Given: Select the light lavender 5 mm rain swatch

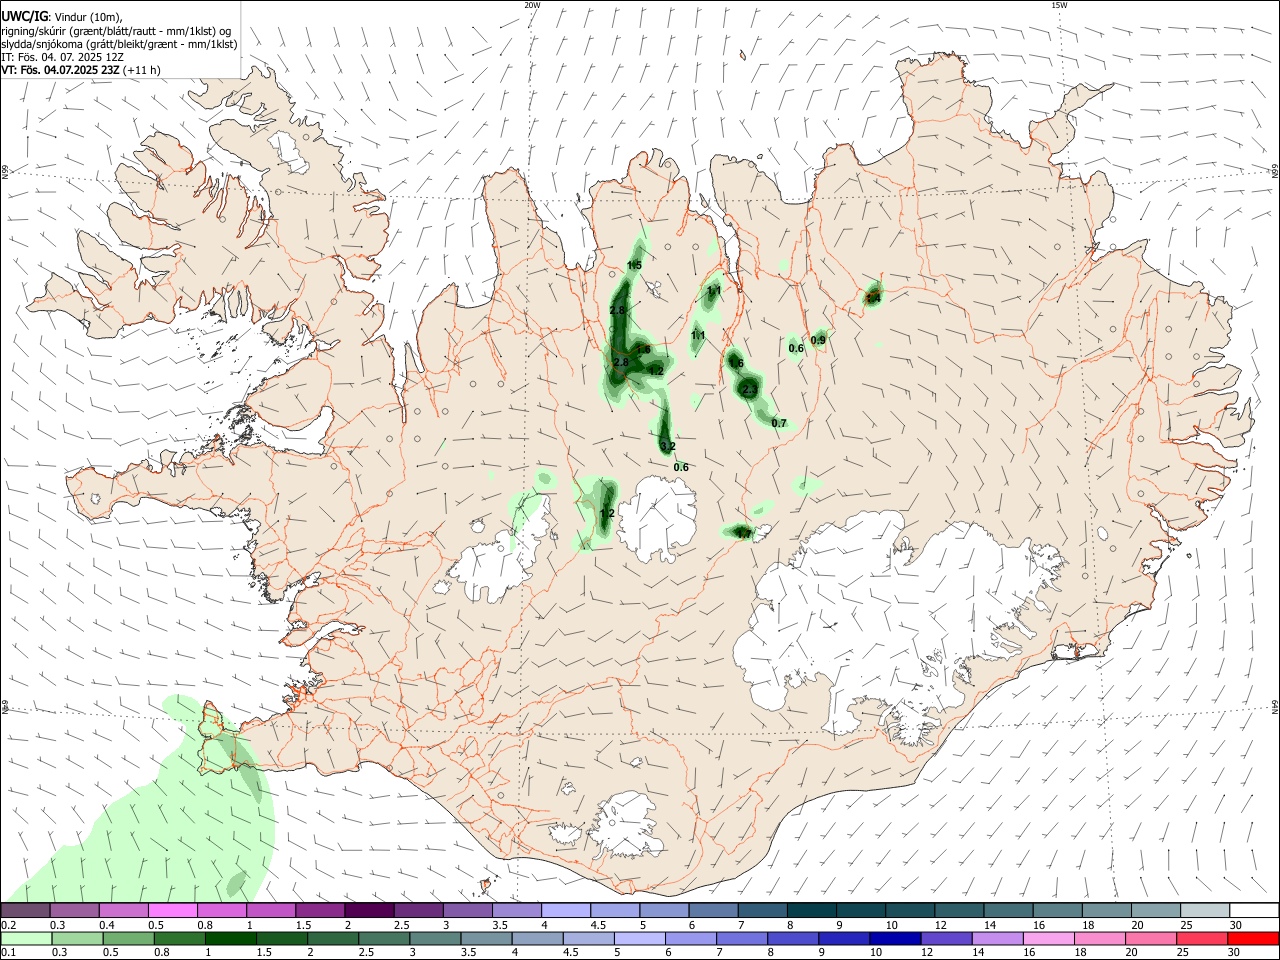Looking at the screenshot, I should (641, 938).
